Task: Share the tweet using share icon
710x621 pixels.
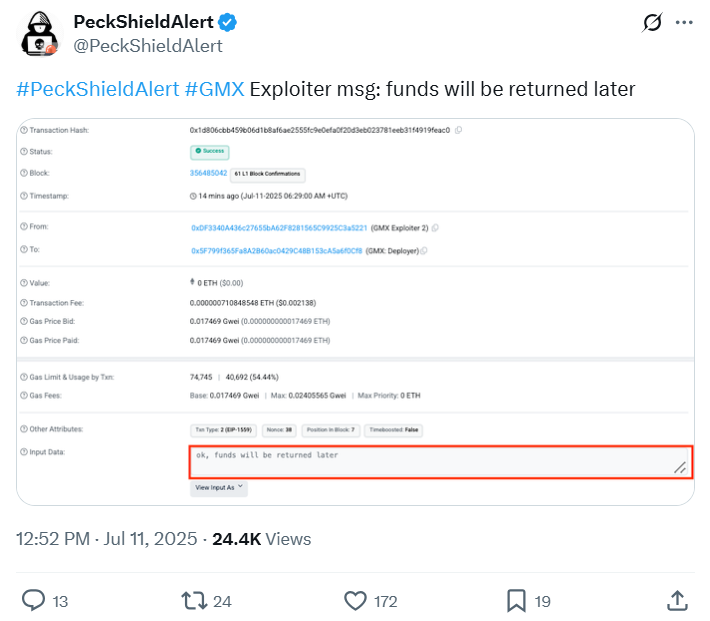Action: pos(676,600)
